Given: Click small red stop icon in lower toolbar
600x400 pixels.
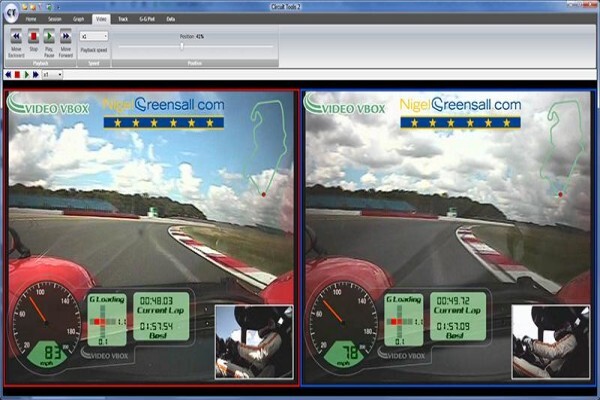Looking at the screenshot, I should point(17,75).
